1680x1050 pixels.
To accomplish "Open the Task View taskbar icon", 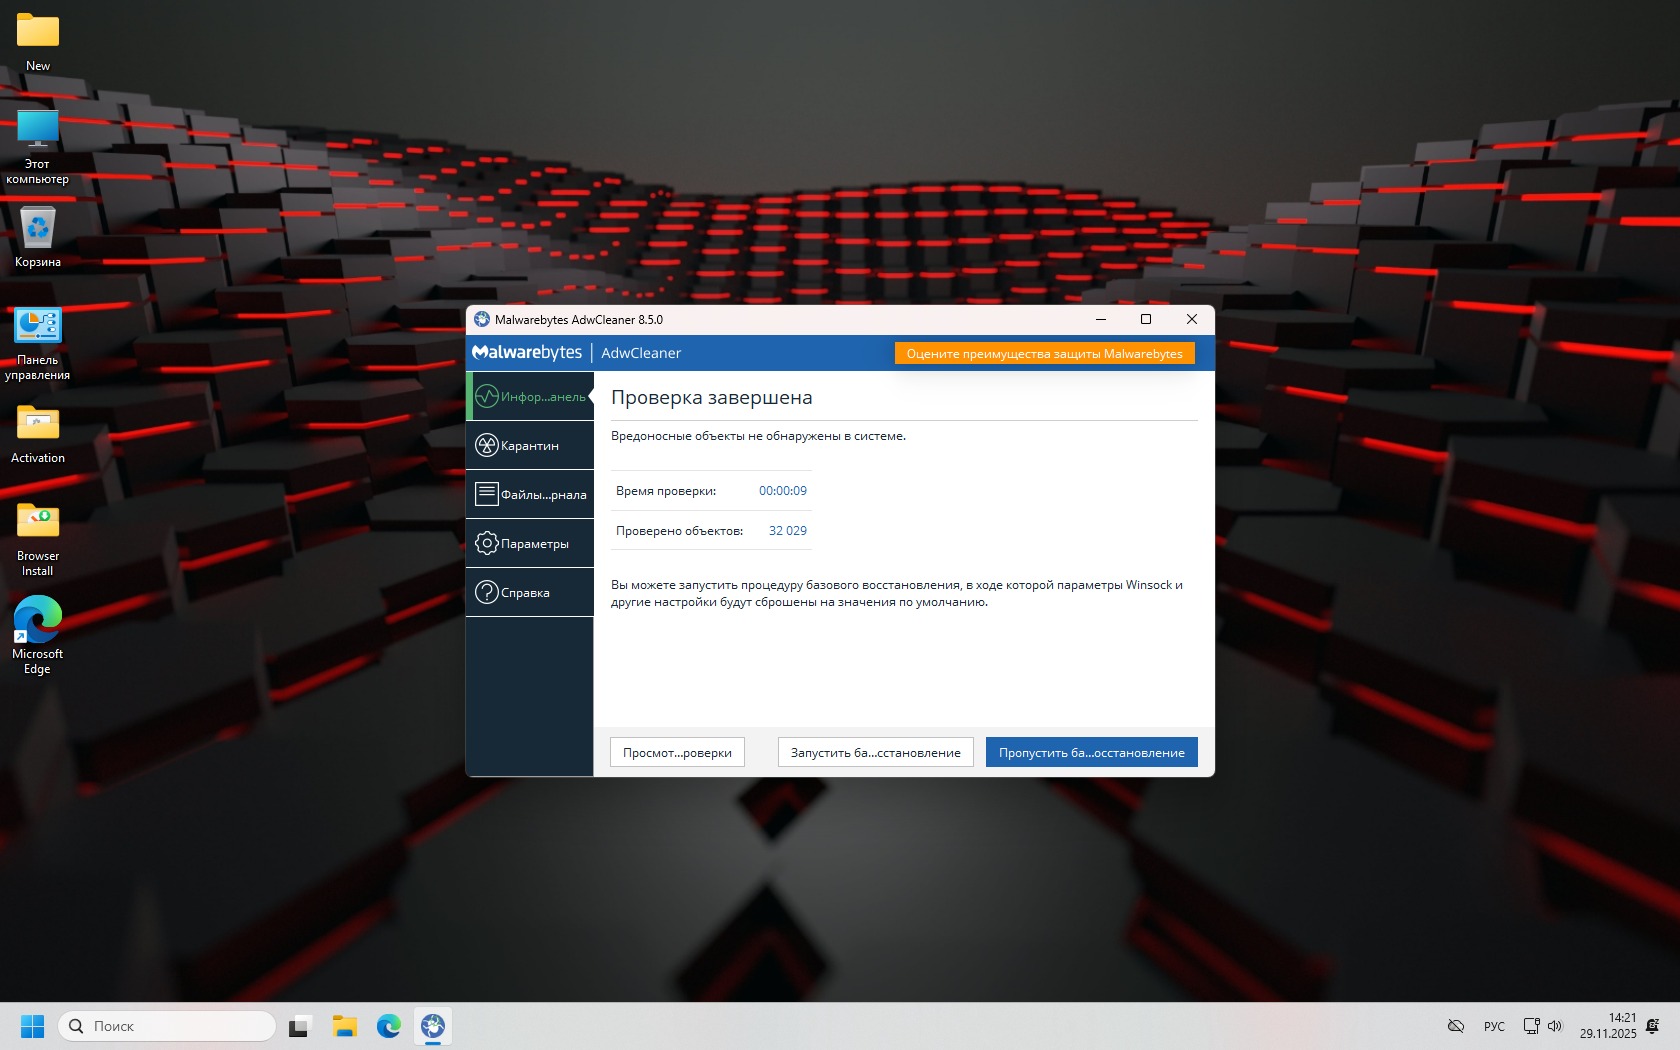I will 300,1026.
